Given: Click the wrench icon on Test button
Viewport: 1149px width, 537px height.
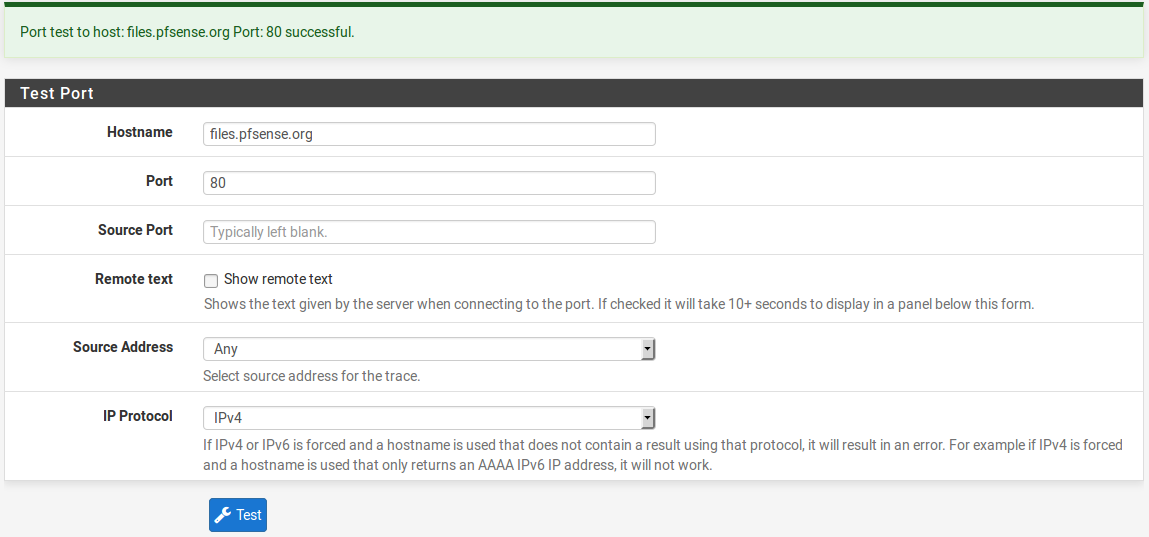Looking at the screenshot, I should tap(224, 515).
